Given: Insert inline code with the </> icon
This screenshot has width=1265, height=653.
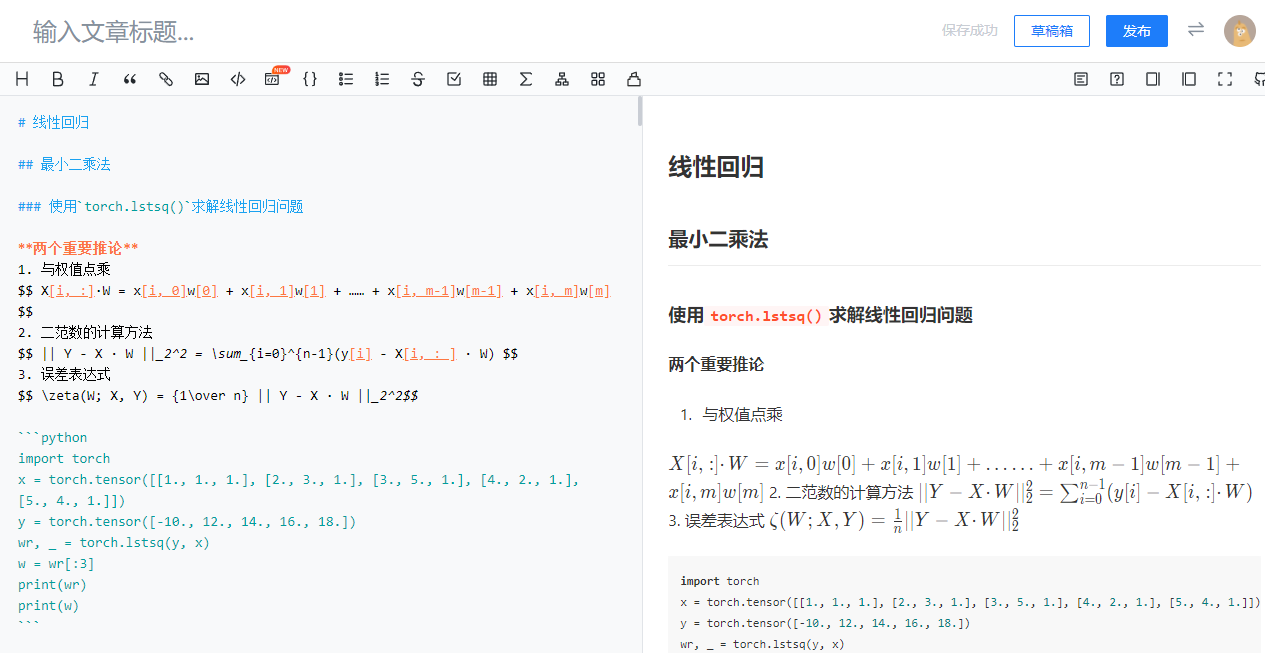Looking at the screenshot, I should pyautogui.click(x=238, y=79).
